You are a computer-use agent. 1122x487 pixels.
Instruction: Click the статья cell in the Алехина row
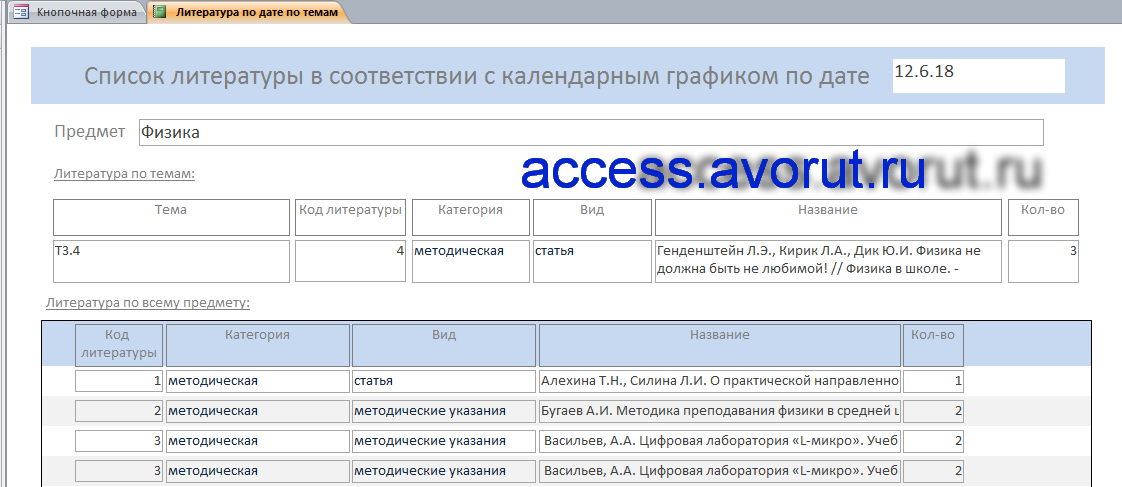click(x=444, y=381)
